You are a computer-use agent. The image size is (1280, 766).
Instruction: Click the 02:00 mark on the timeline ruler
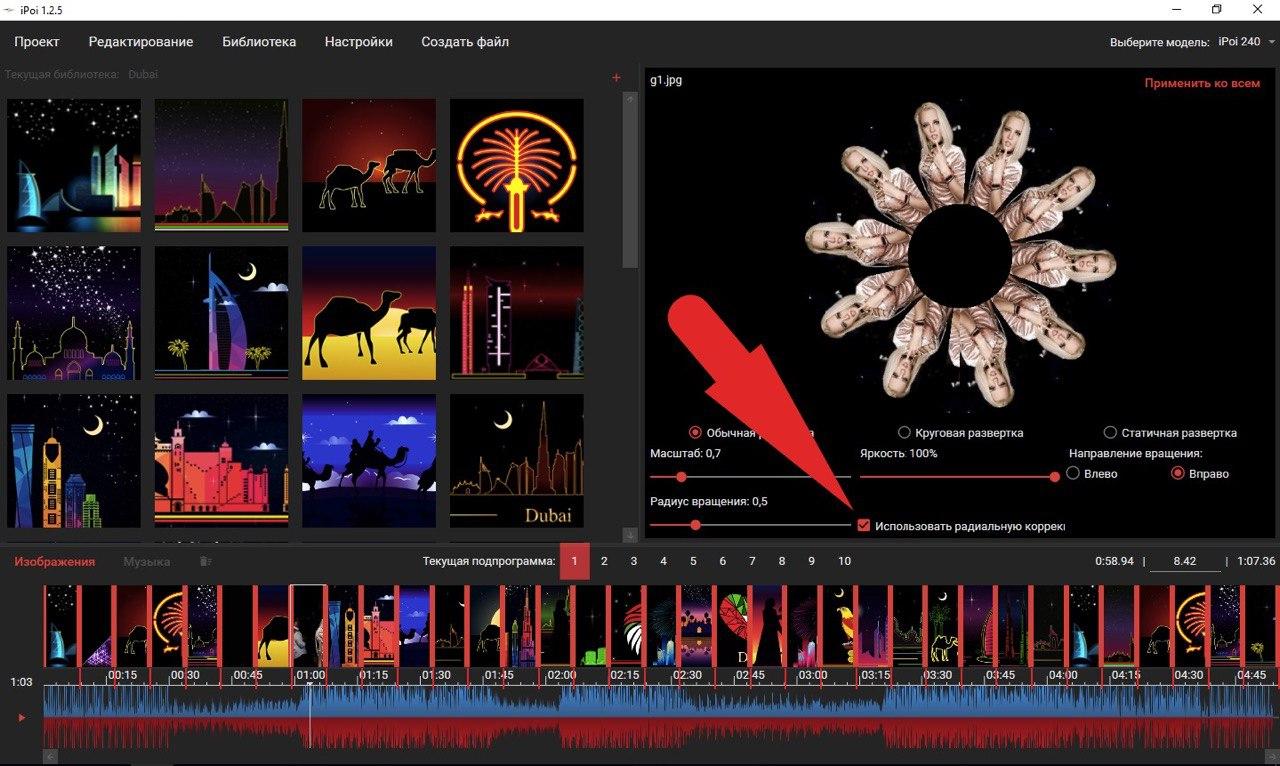(562, 675)
